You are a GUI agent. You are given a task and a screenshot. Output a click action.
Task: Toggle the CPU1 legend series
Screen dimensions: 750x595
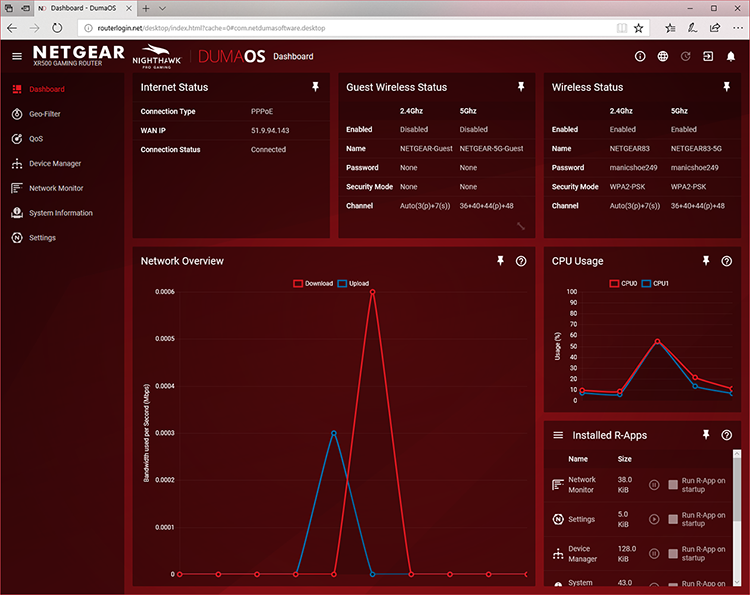[655, 284]
